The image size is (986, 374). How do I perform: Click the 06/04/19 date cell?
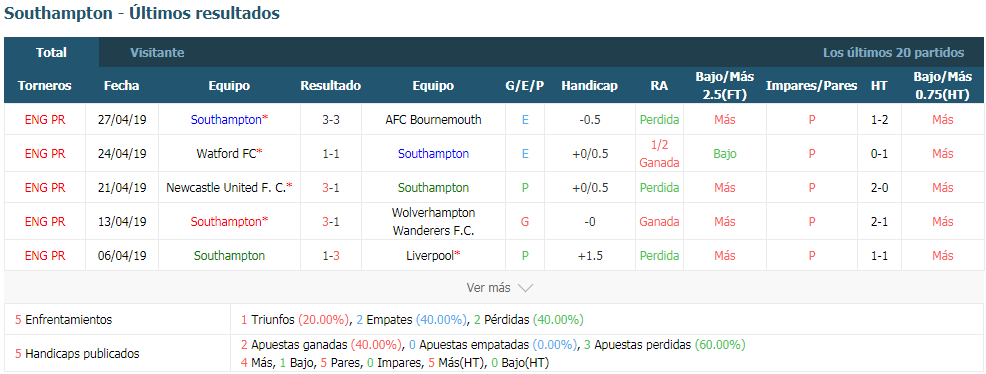(x=122, y=255)
